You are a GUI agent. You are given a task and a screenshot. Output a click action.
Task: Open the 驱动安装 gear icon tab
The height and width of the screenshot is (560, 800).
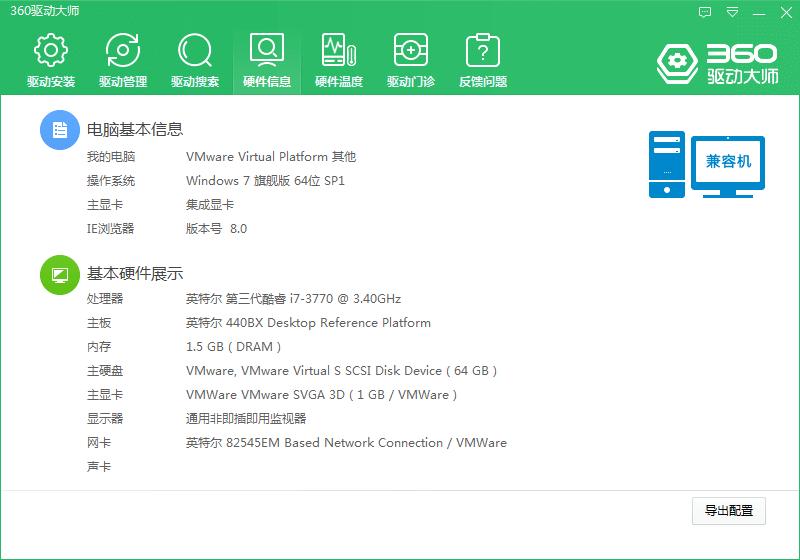(x=51, y=60)
